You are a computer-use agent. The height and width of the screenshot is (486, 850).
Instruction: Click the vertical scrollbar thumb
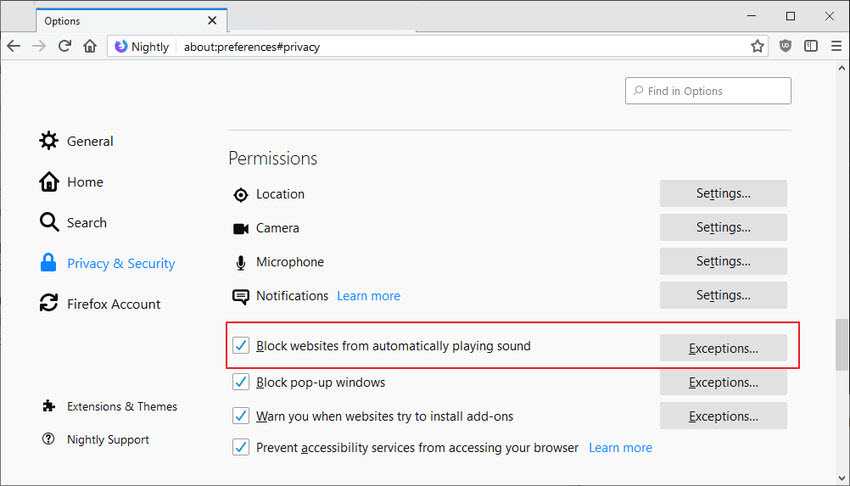841,345
